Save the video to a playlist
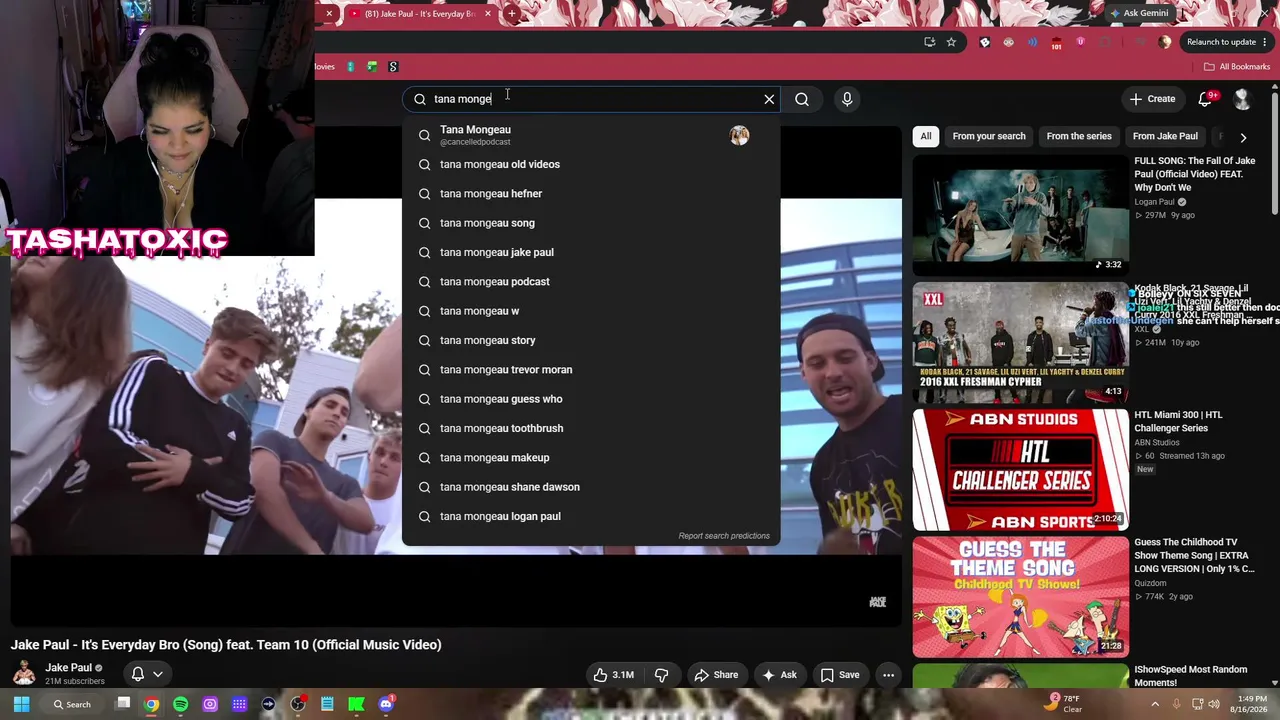Image resolution: width=1280 pixels, height=720 pixels. point(840,675)
